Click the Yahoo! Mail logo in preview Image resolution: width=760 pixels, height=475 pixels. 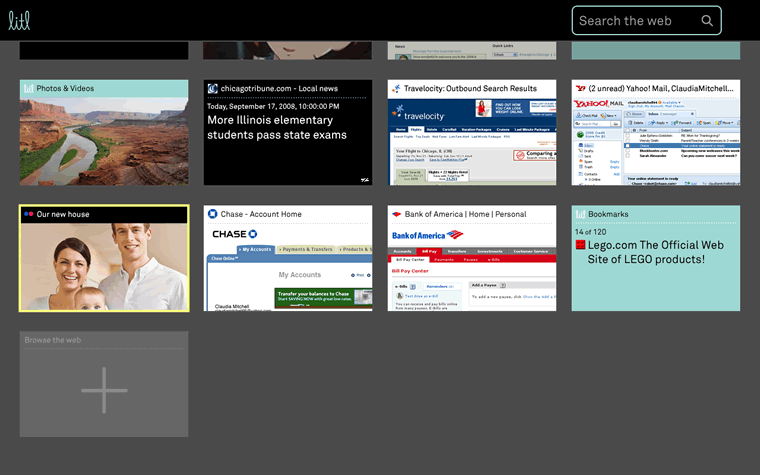coord(599,103)
